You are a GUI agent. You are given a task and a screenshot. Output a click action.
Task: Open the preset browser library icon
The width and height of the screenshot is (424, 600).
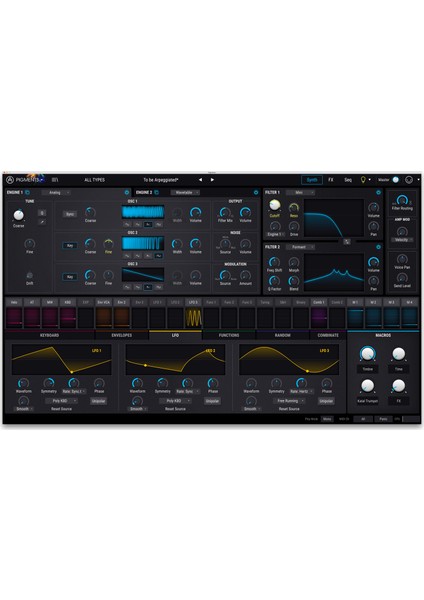point(55,180)
